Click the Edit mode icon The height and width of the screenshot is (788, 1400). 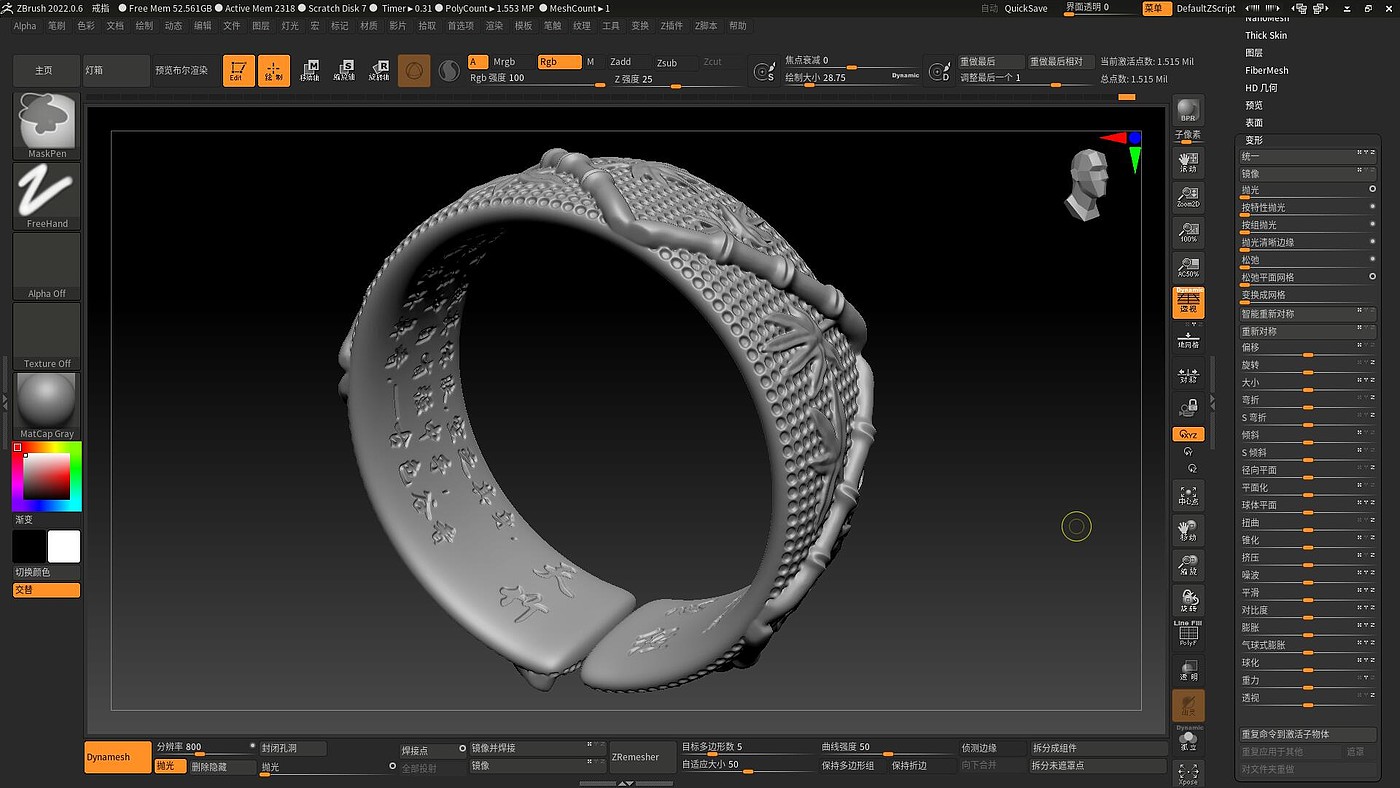point(238,70)
